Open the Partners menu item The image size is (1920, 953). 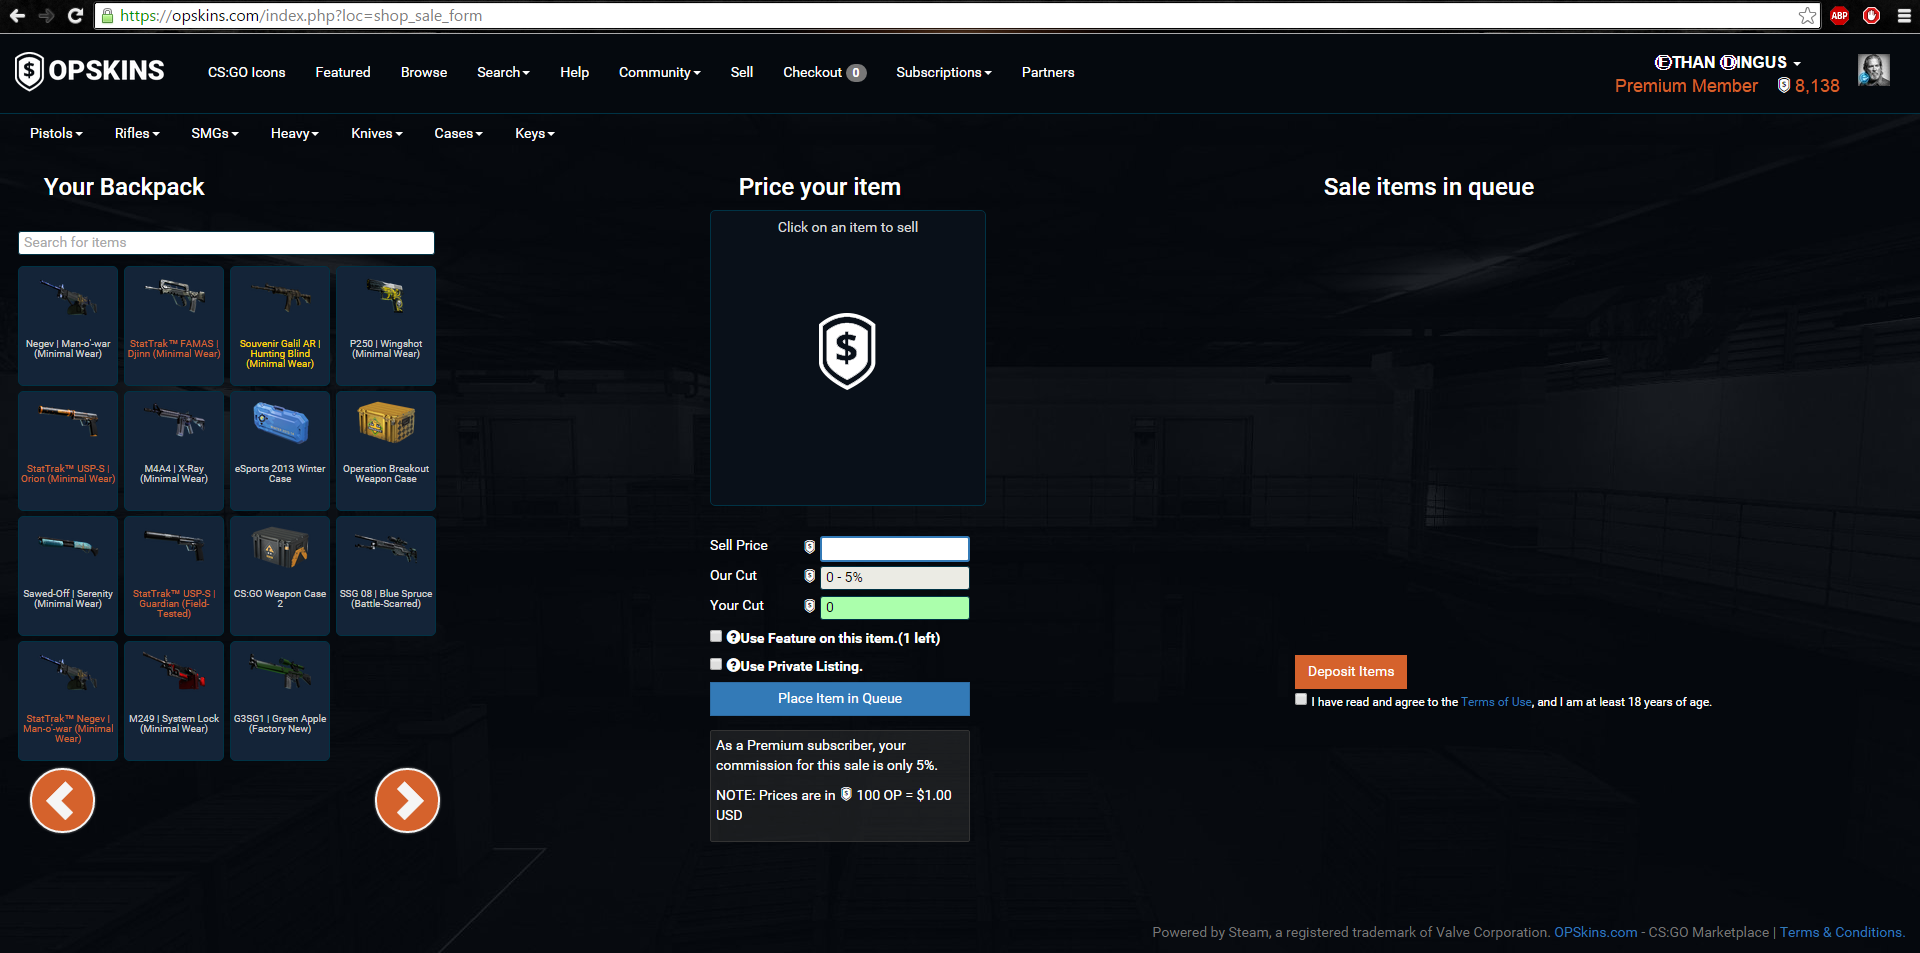point(1048,72)
